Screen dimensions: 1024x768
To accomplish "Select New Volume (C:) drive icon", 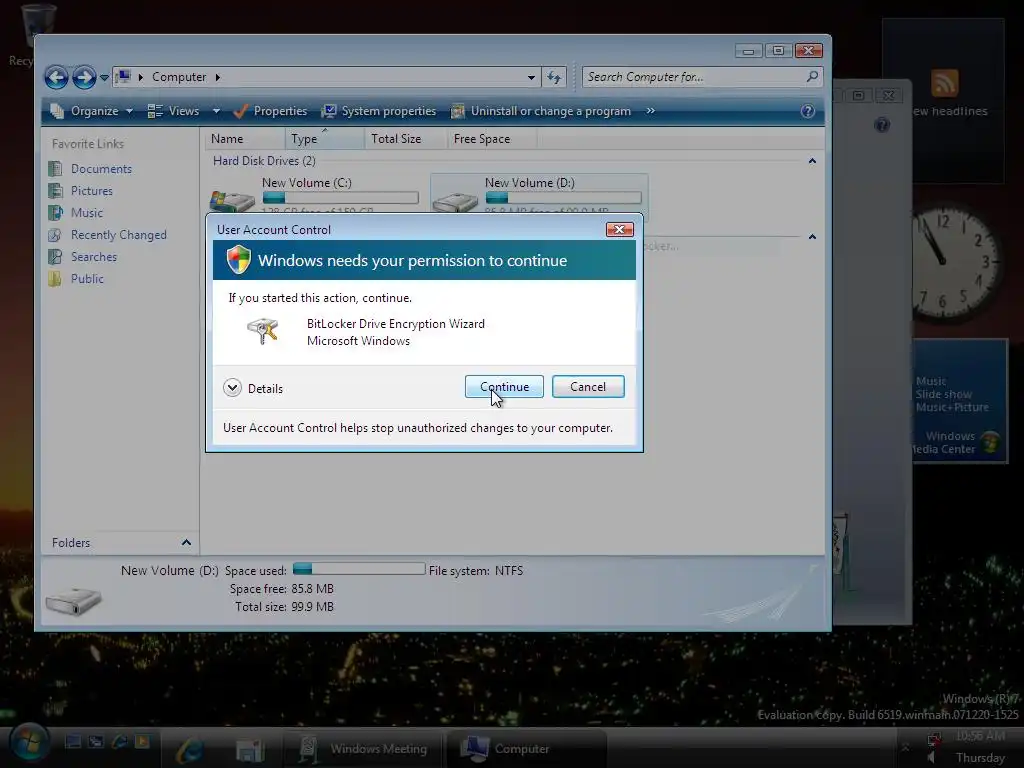I will 232,200.
